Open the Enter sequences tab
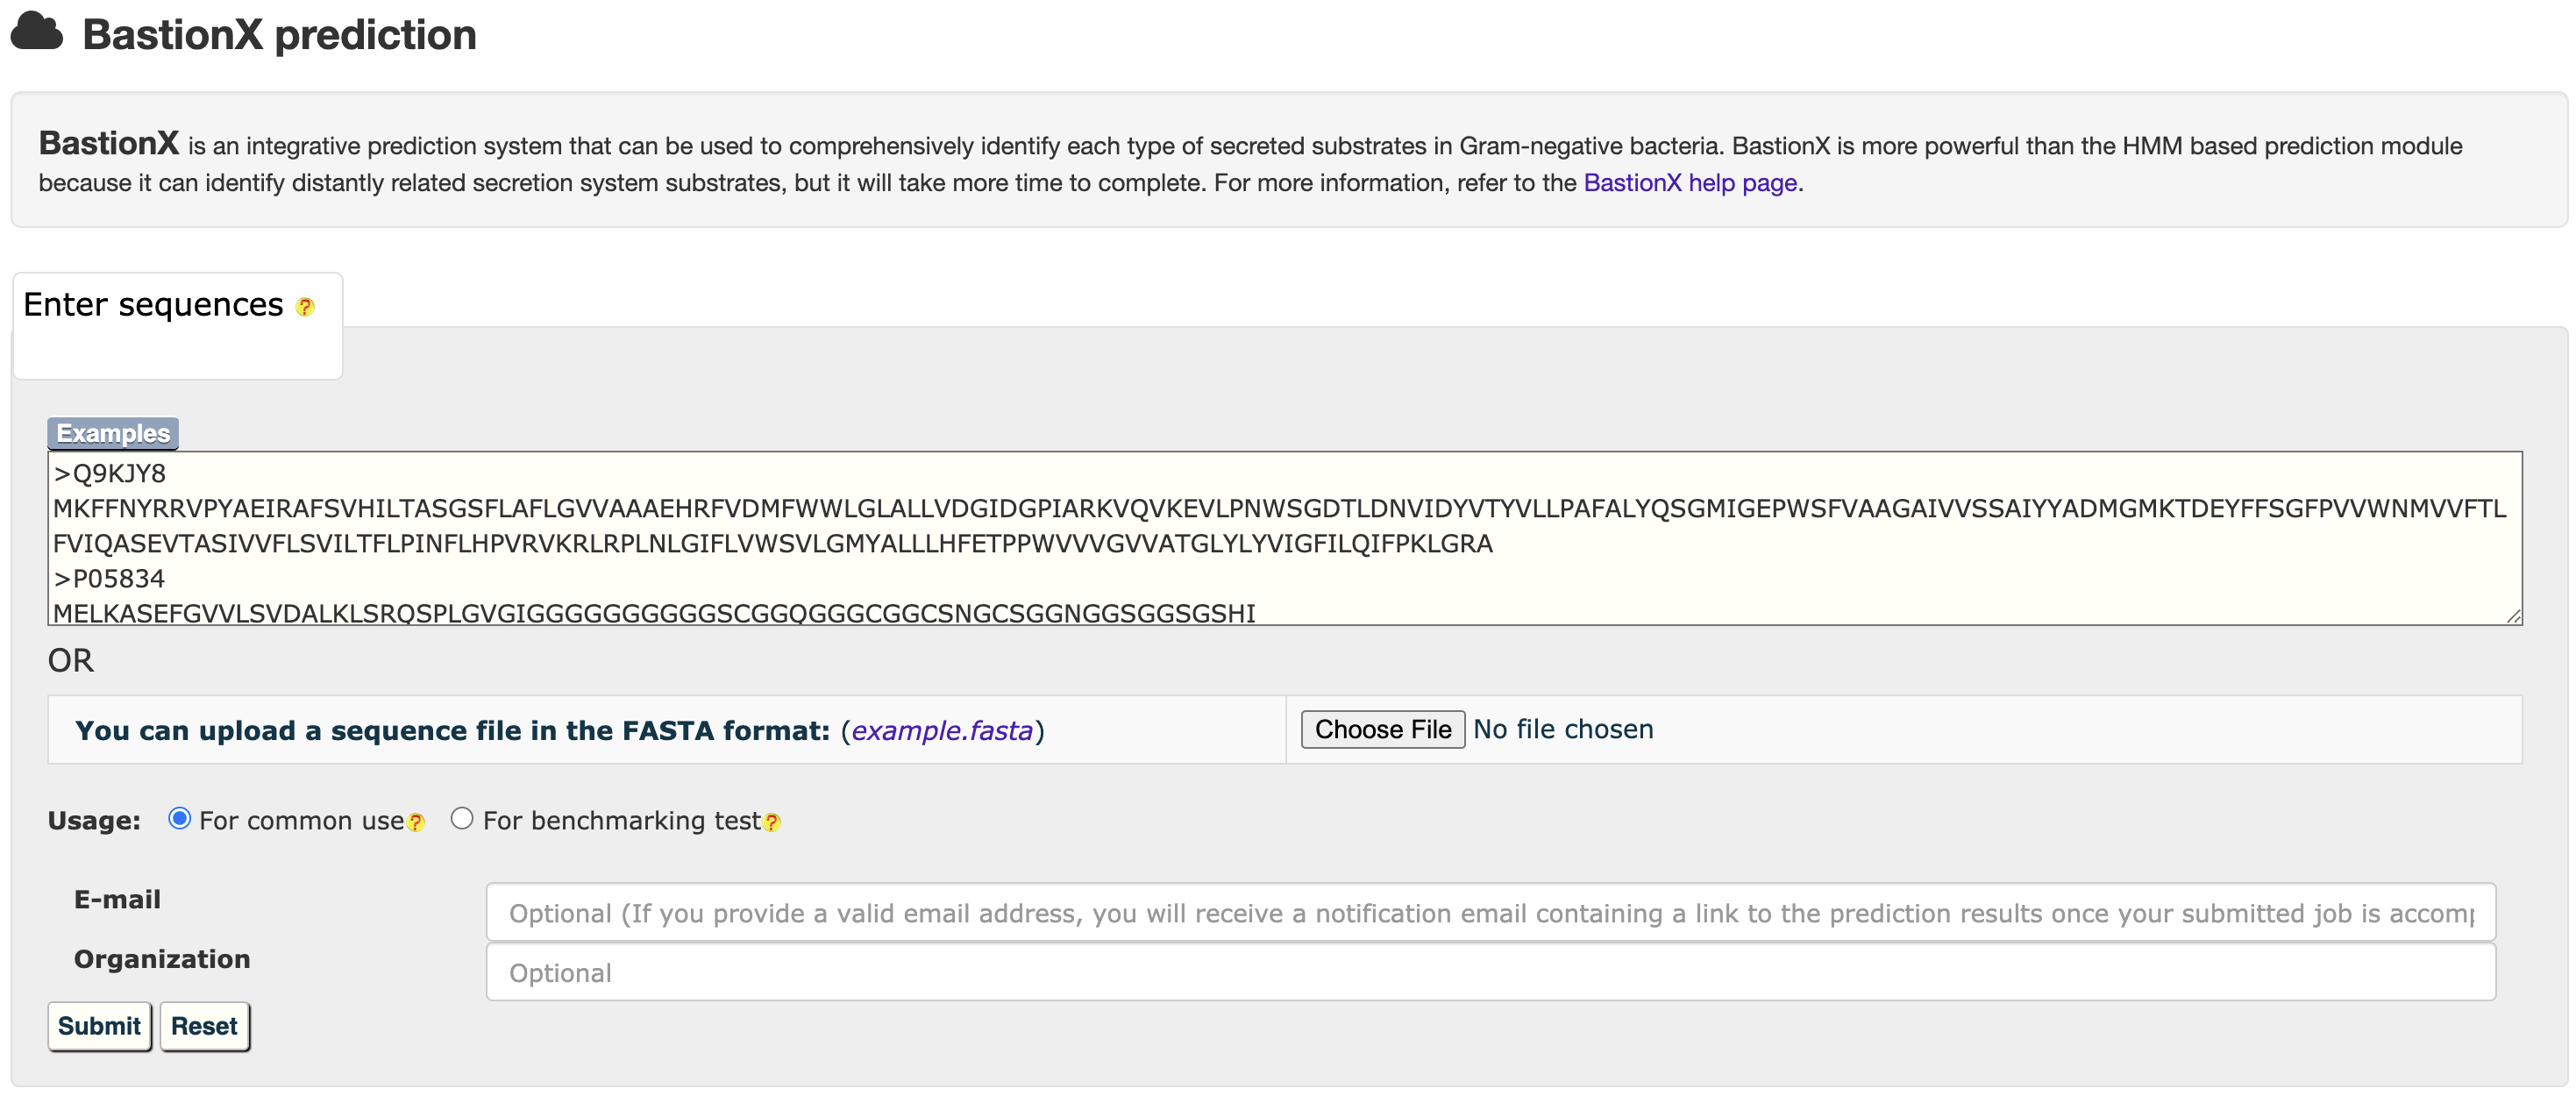This screenshot has width=2576, height=1096. (x=154, y=305)
